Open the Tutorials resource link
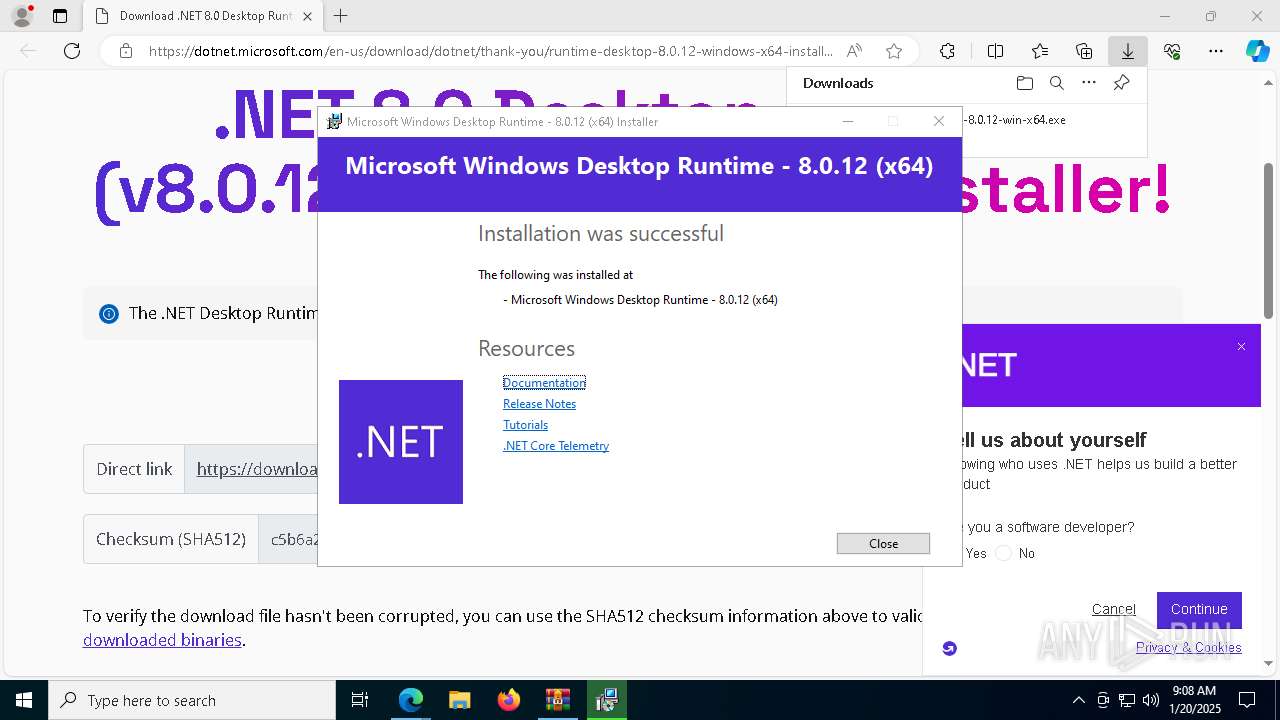Screen dimensions: 1280x720 (525, 425)
